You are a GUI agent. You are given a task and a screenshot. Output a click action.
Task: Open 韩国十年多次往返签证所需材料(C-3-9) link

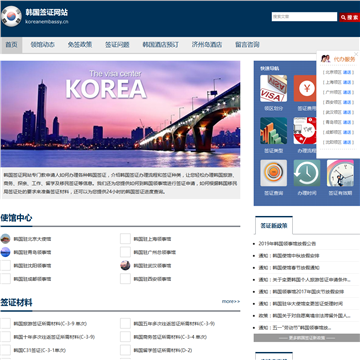point(54,337)
